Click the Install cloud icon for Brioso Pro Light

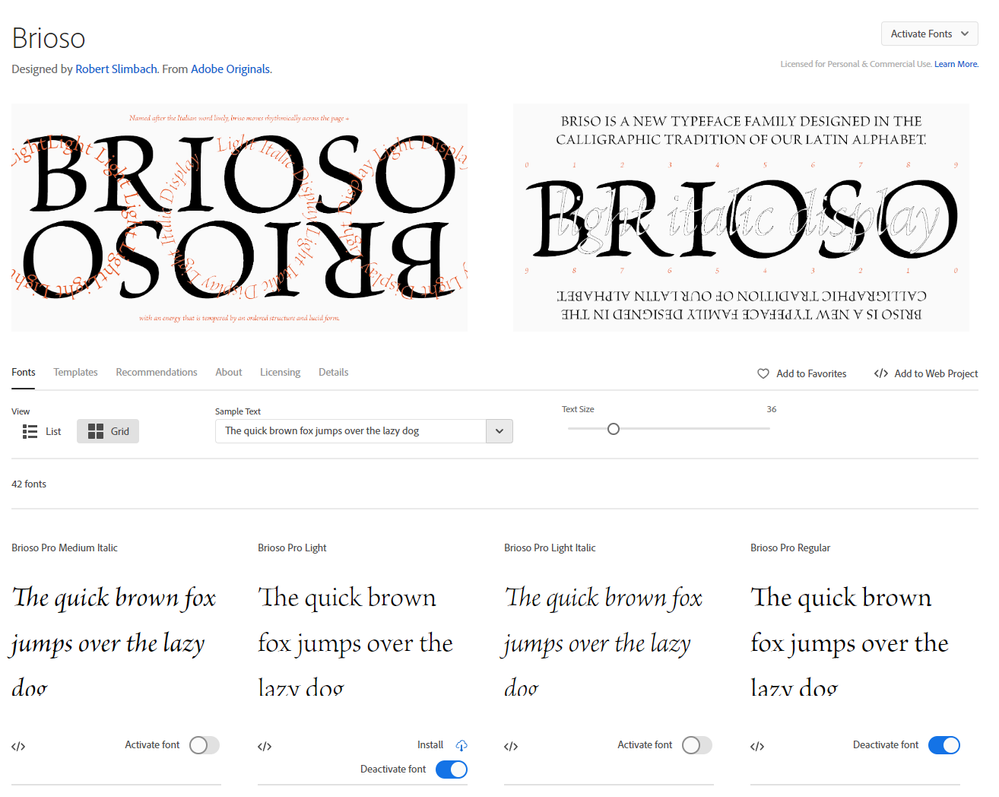(x=461, y=745)
